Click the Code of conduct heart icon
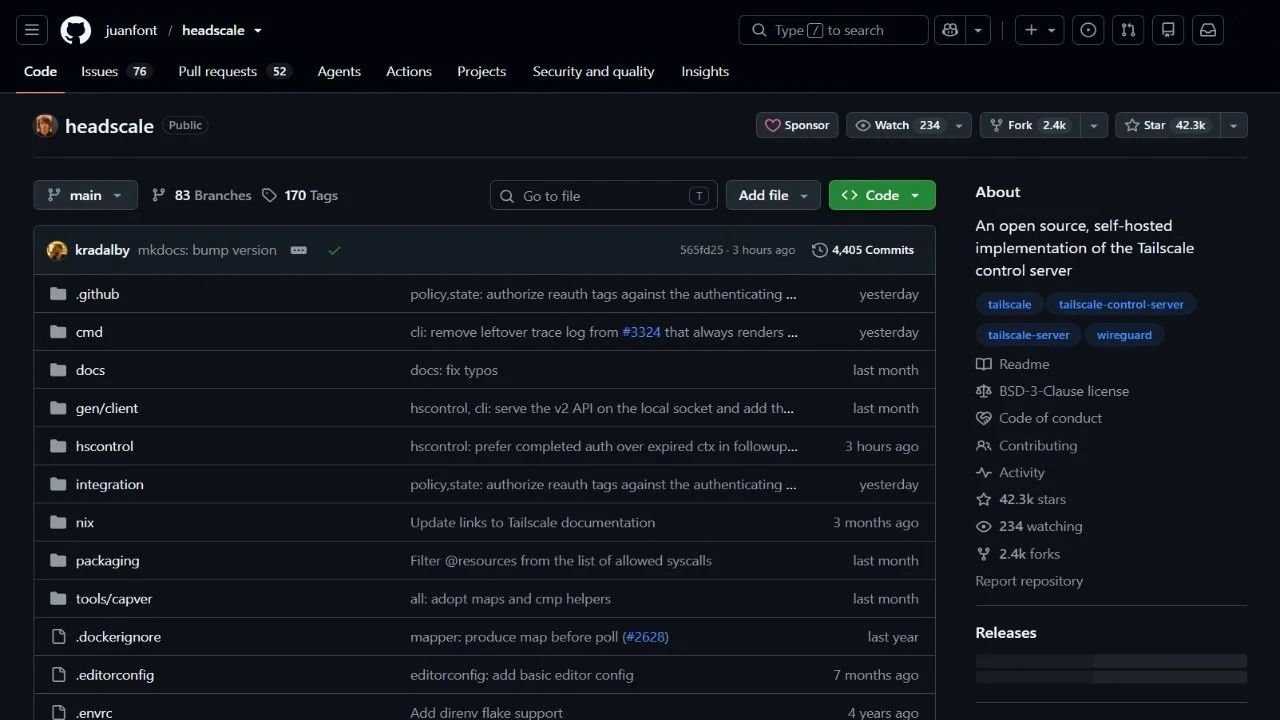The width and height of the screenshot is (1280, 720). [x=984, y=418]
